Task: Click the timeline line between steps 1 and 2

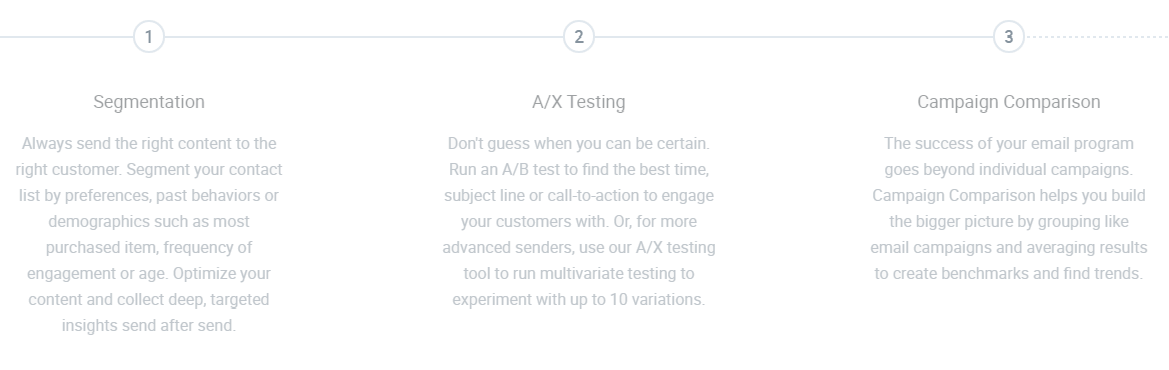Action: pos(364,37)
